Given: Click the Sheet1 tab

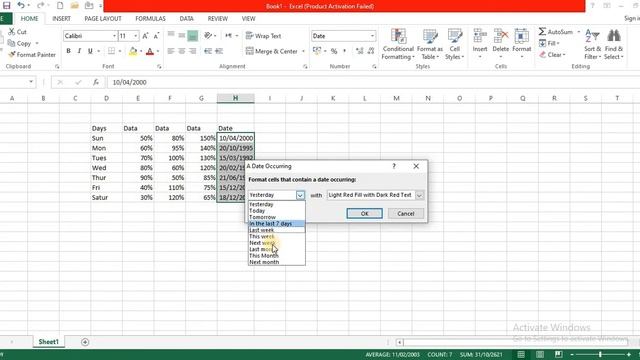Looking at the screenshot, I should point(49,342).
